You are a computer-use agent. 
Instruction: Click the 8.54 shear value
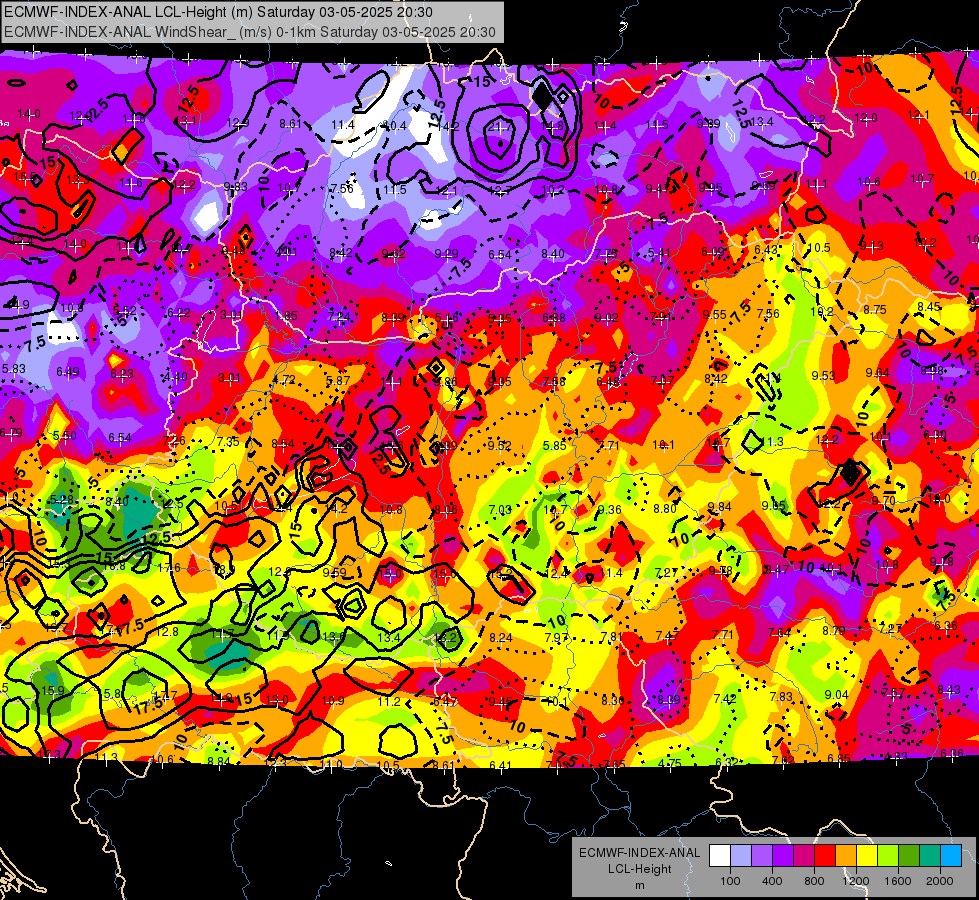click(283, 444)
